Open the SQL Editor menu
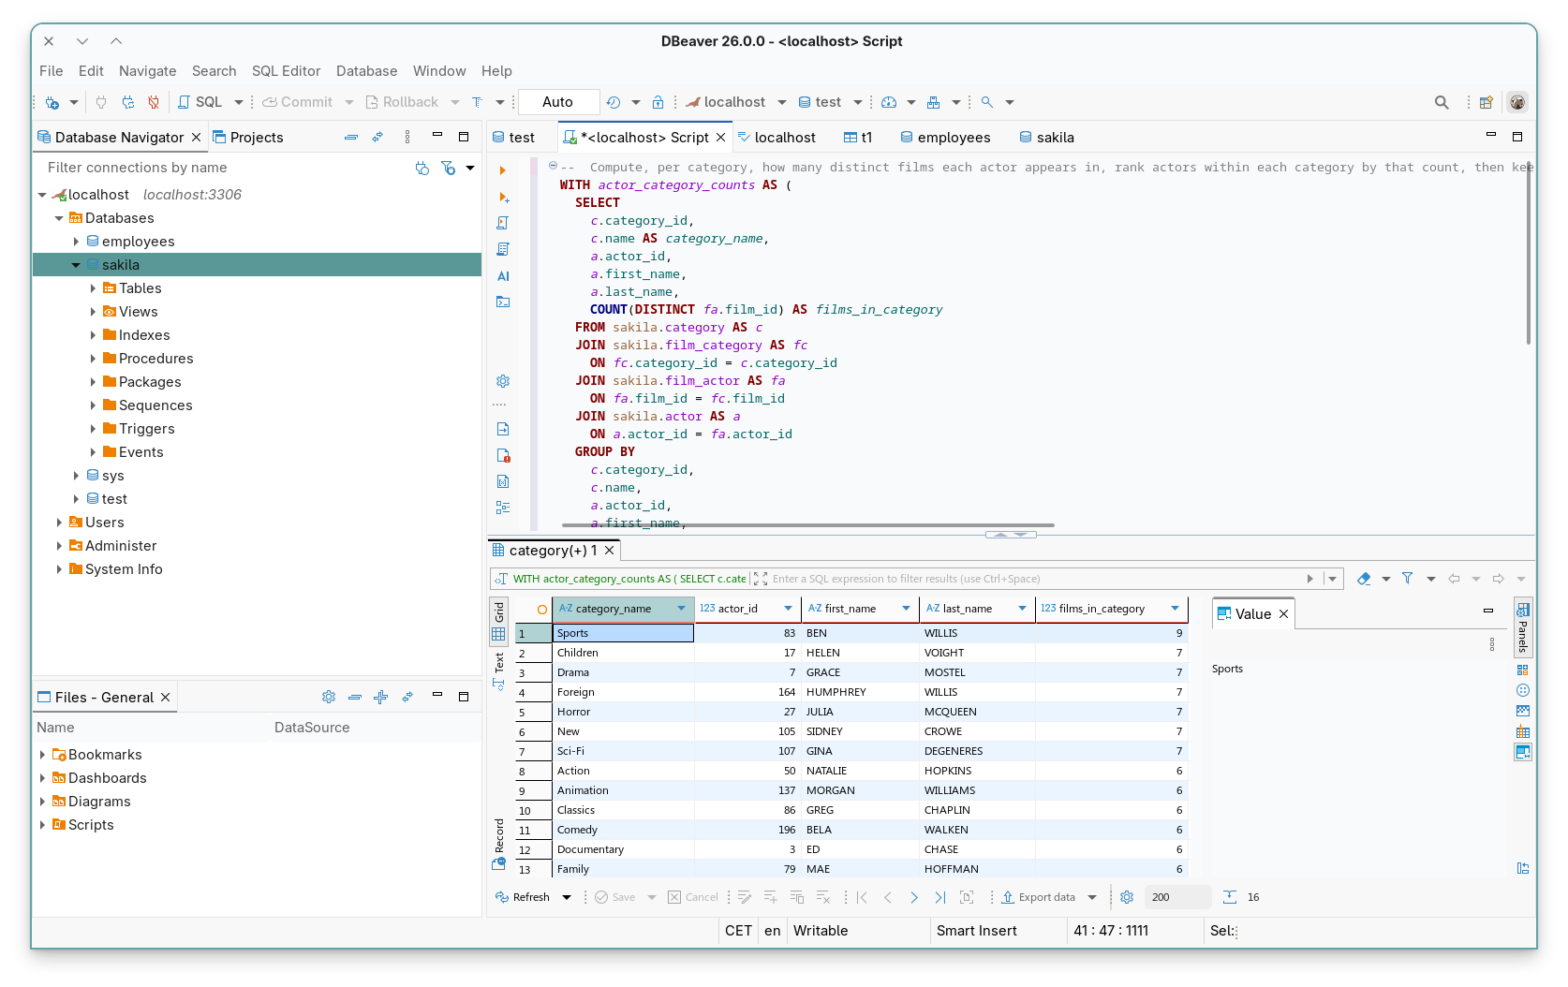Image resolution: width=1568 pixels, height=987 pixels. [286, 71]
